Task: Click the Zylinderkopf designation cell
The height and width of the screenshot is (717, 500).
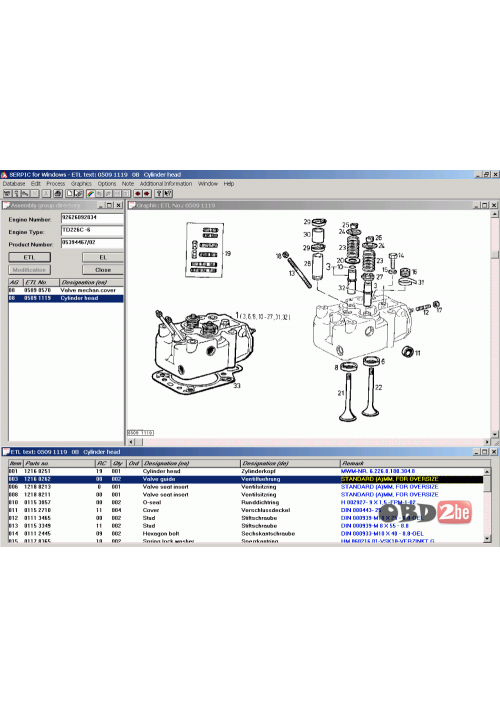Action: [x=258, y=471]
